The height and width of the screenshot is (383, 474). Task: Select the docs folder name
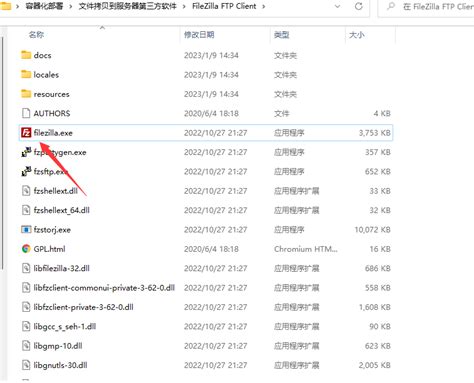[x=42, y=55]
